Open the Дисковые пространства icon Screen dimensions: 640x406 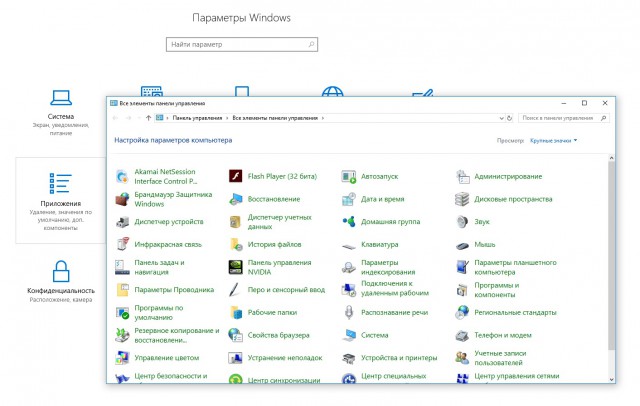[x=462, y=199]
